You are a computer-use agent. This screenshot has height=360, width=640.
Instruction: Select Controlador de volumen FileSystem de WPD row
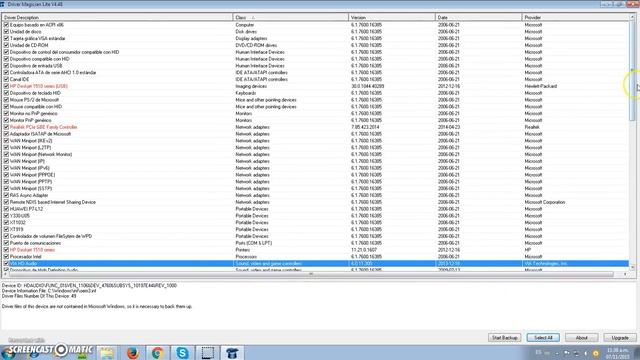tap(316, 236)
